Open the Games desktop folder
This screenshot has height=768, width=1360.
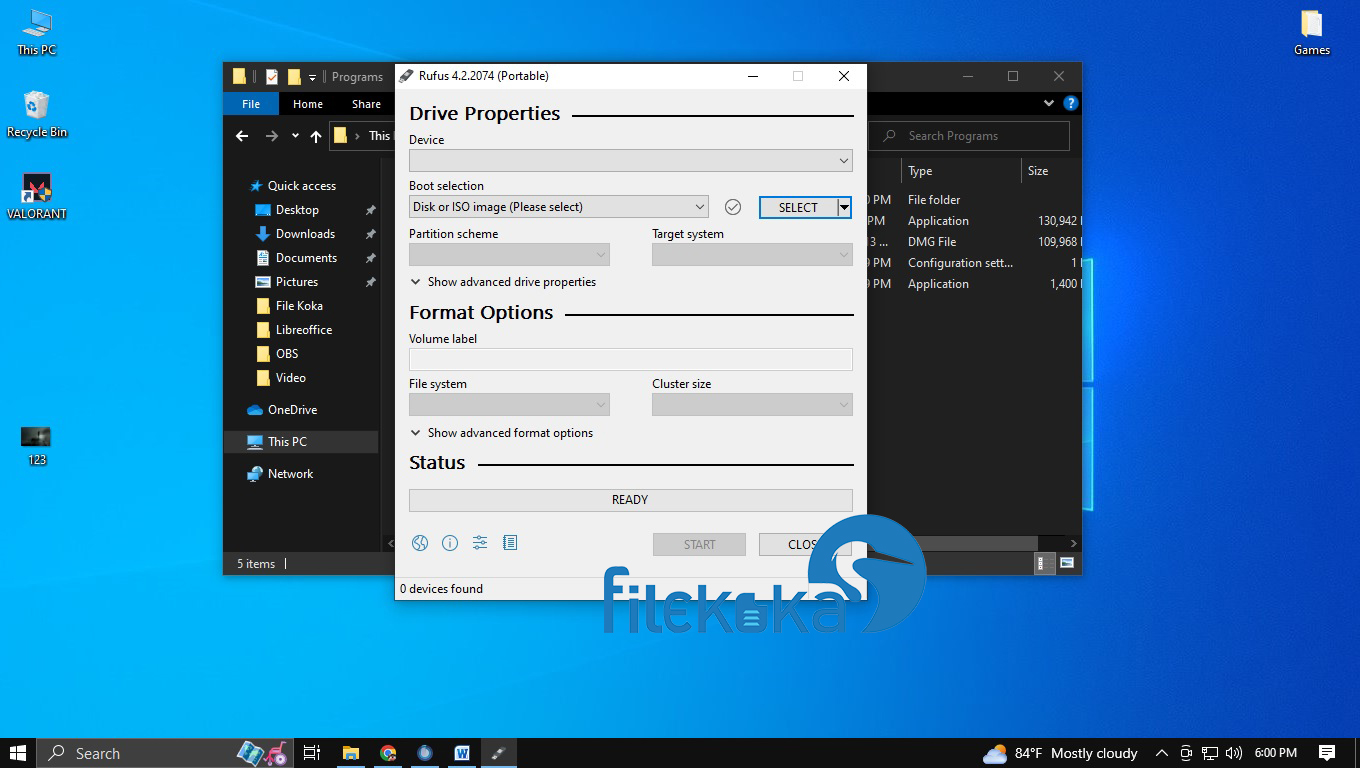coord(1312,31)
